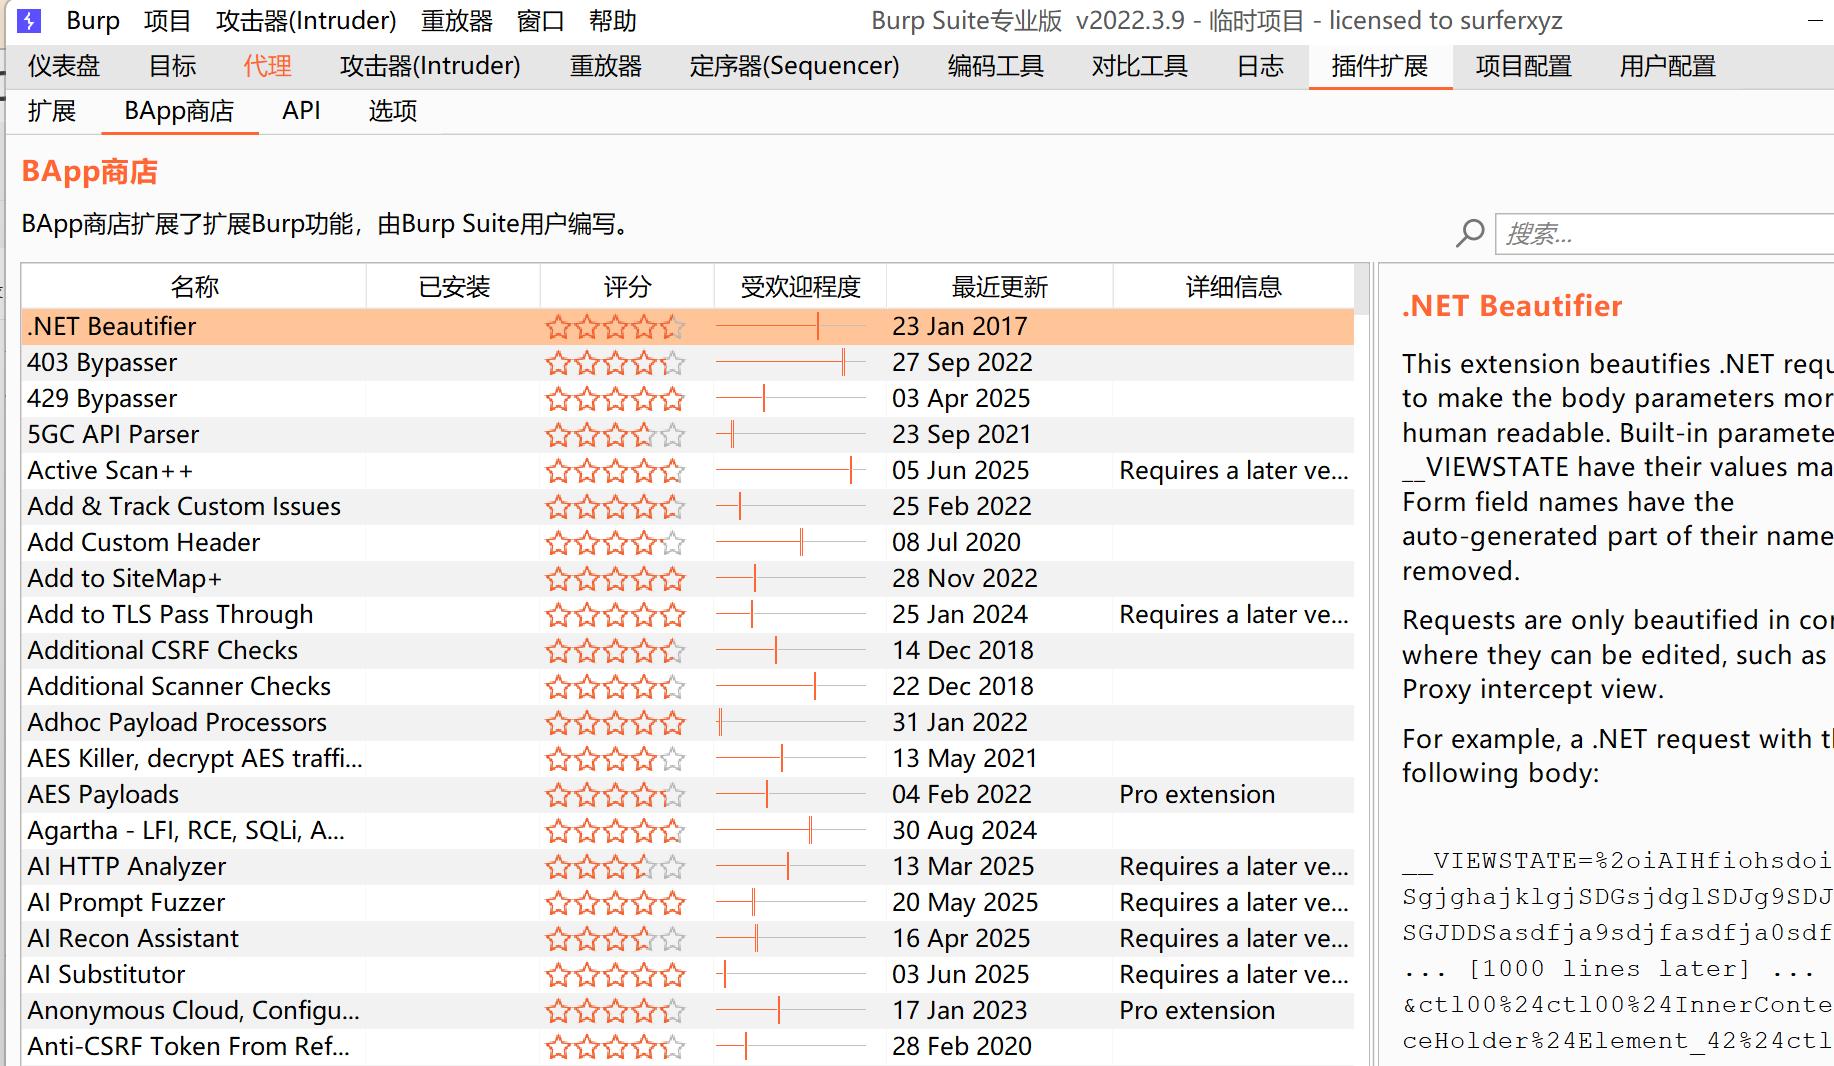Image resolution: width=1834 pixels, height=1066 pixels.
Task: Switch to the 代理 tab
Action: pyautogui.click(x=268, y=66)
